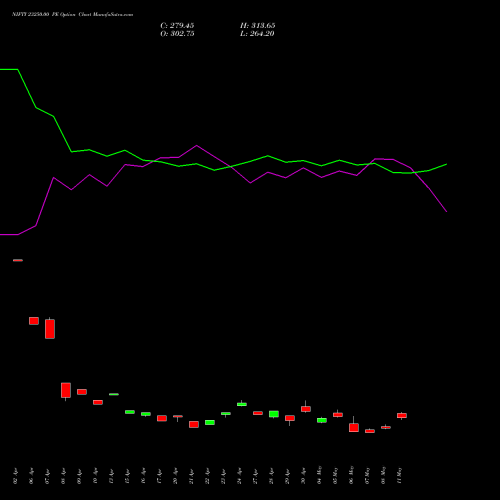Image resolution: width=500 pixels, height=500 pixels.
Task: Select the 07 Apr date label
Action: 47,476
